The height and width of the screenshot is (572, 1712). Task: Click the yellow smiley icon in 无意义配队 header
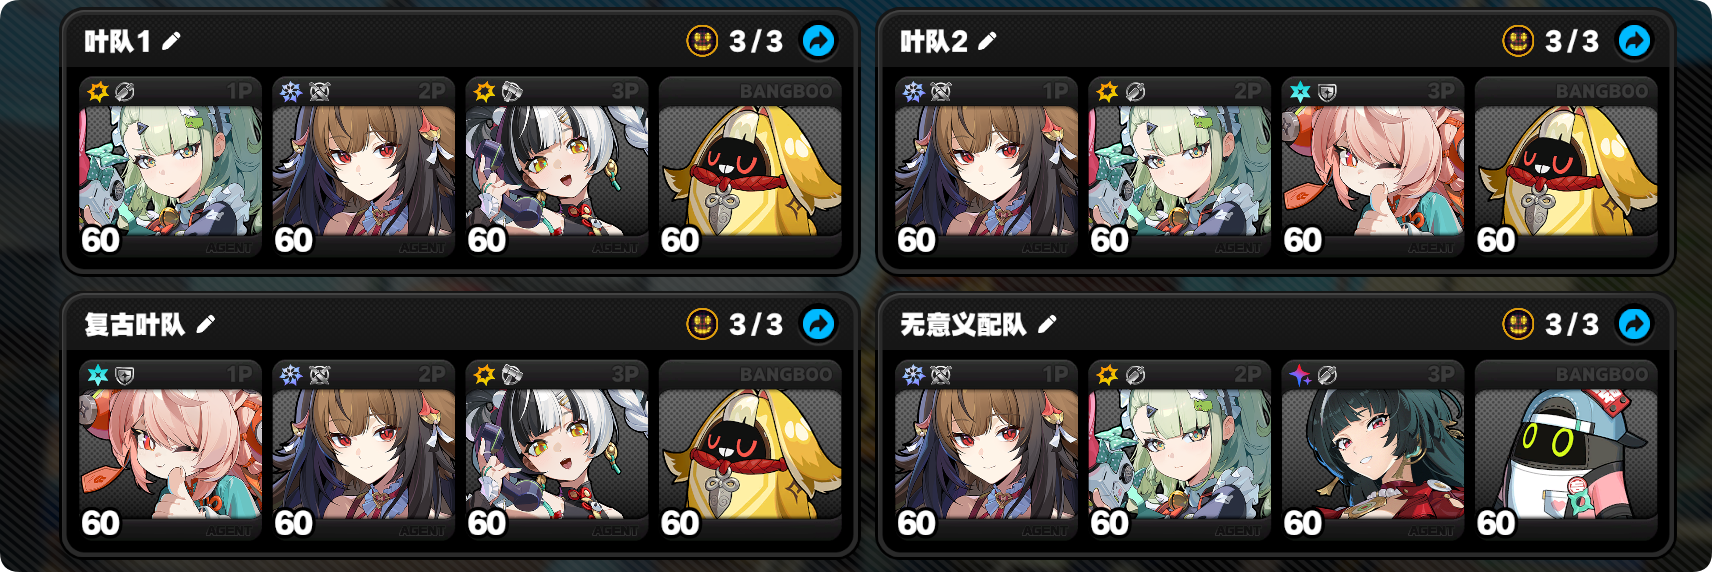[1518, 324]
